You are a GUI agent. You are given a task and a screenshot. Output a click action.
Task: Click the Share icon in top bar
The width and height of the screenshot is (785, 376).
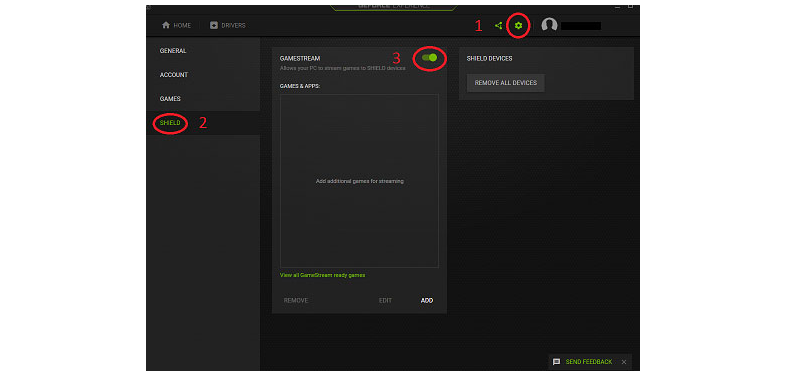point(498,26)
